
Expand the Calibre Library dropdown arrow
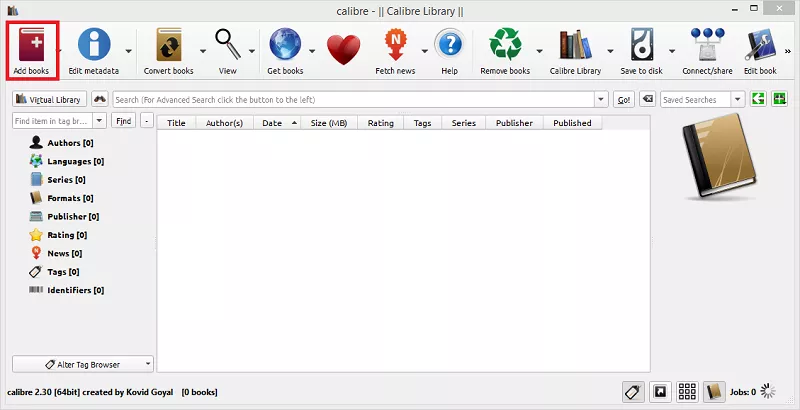(610, 50)
